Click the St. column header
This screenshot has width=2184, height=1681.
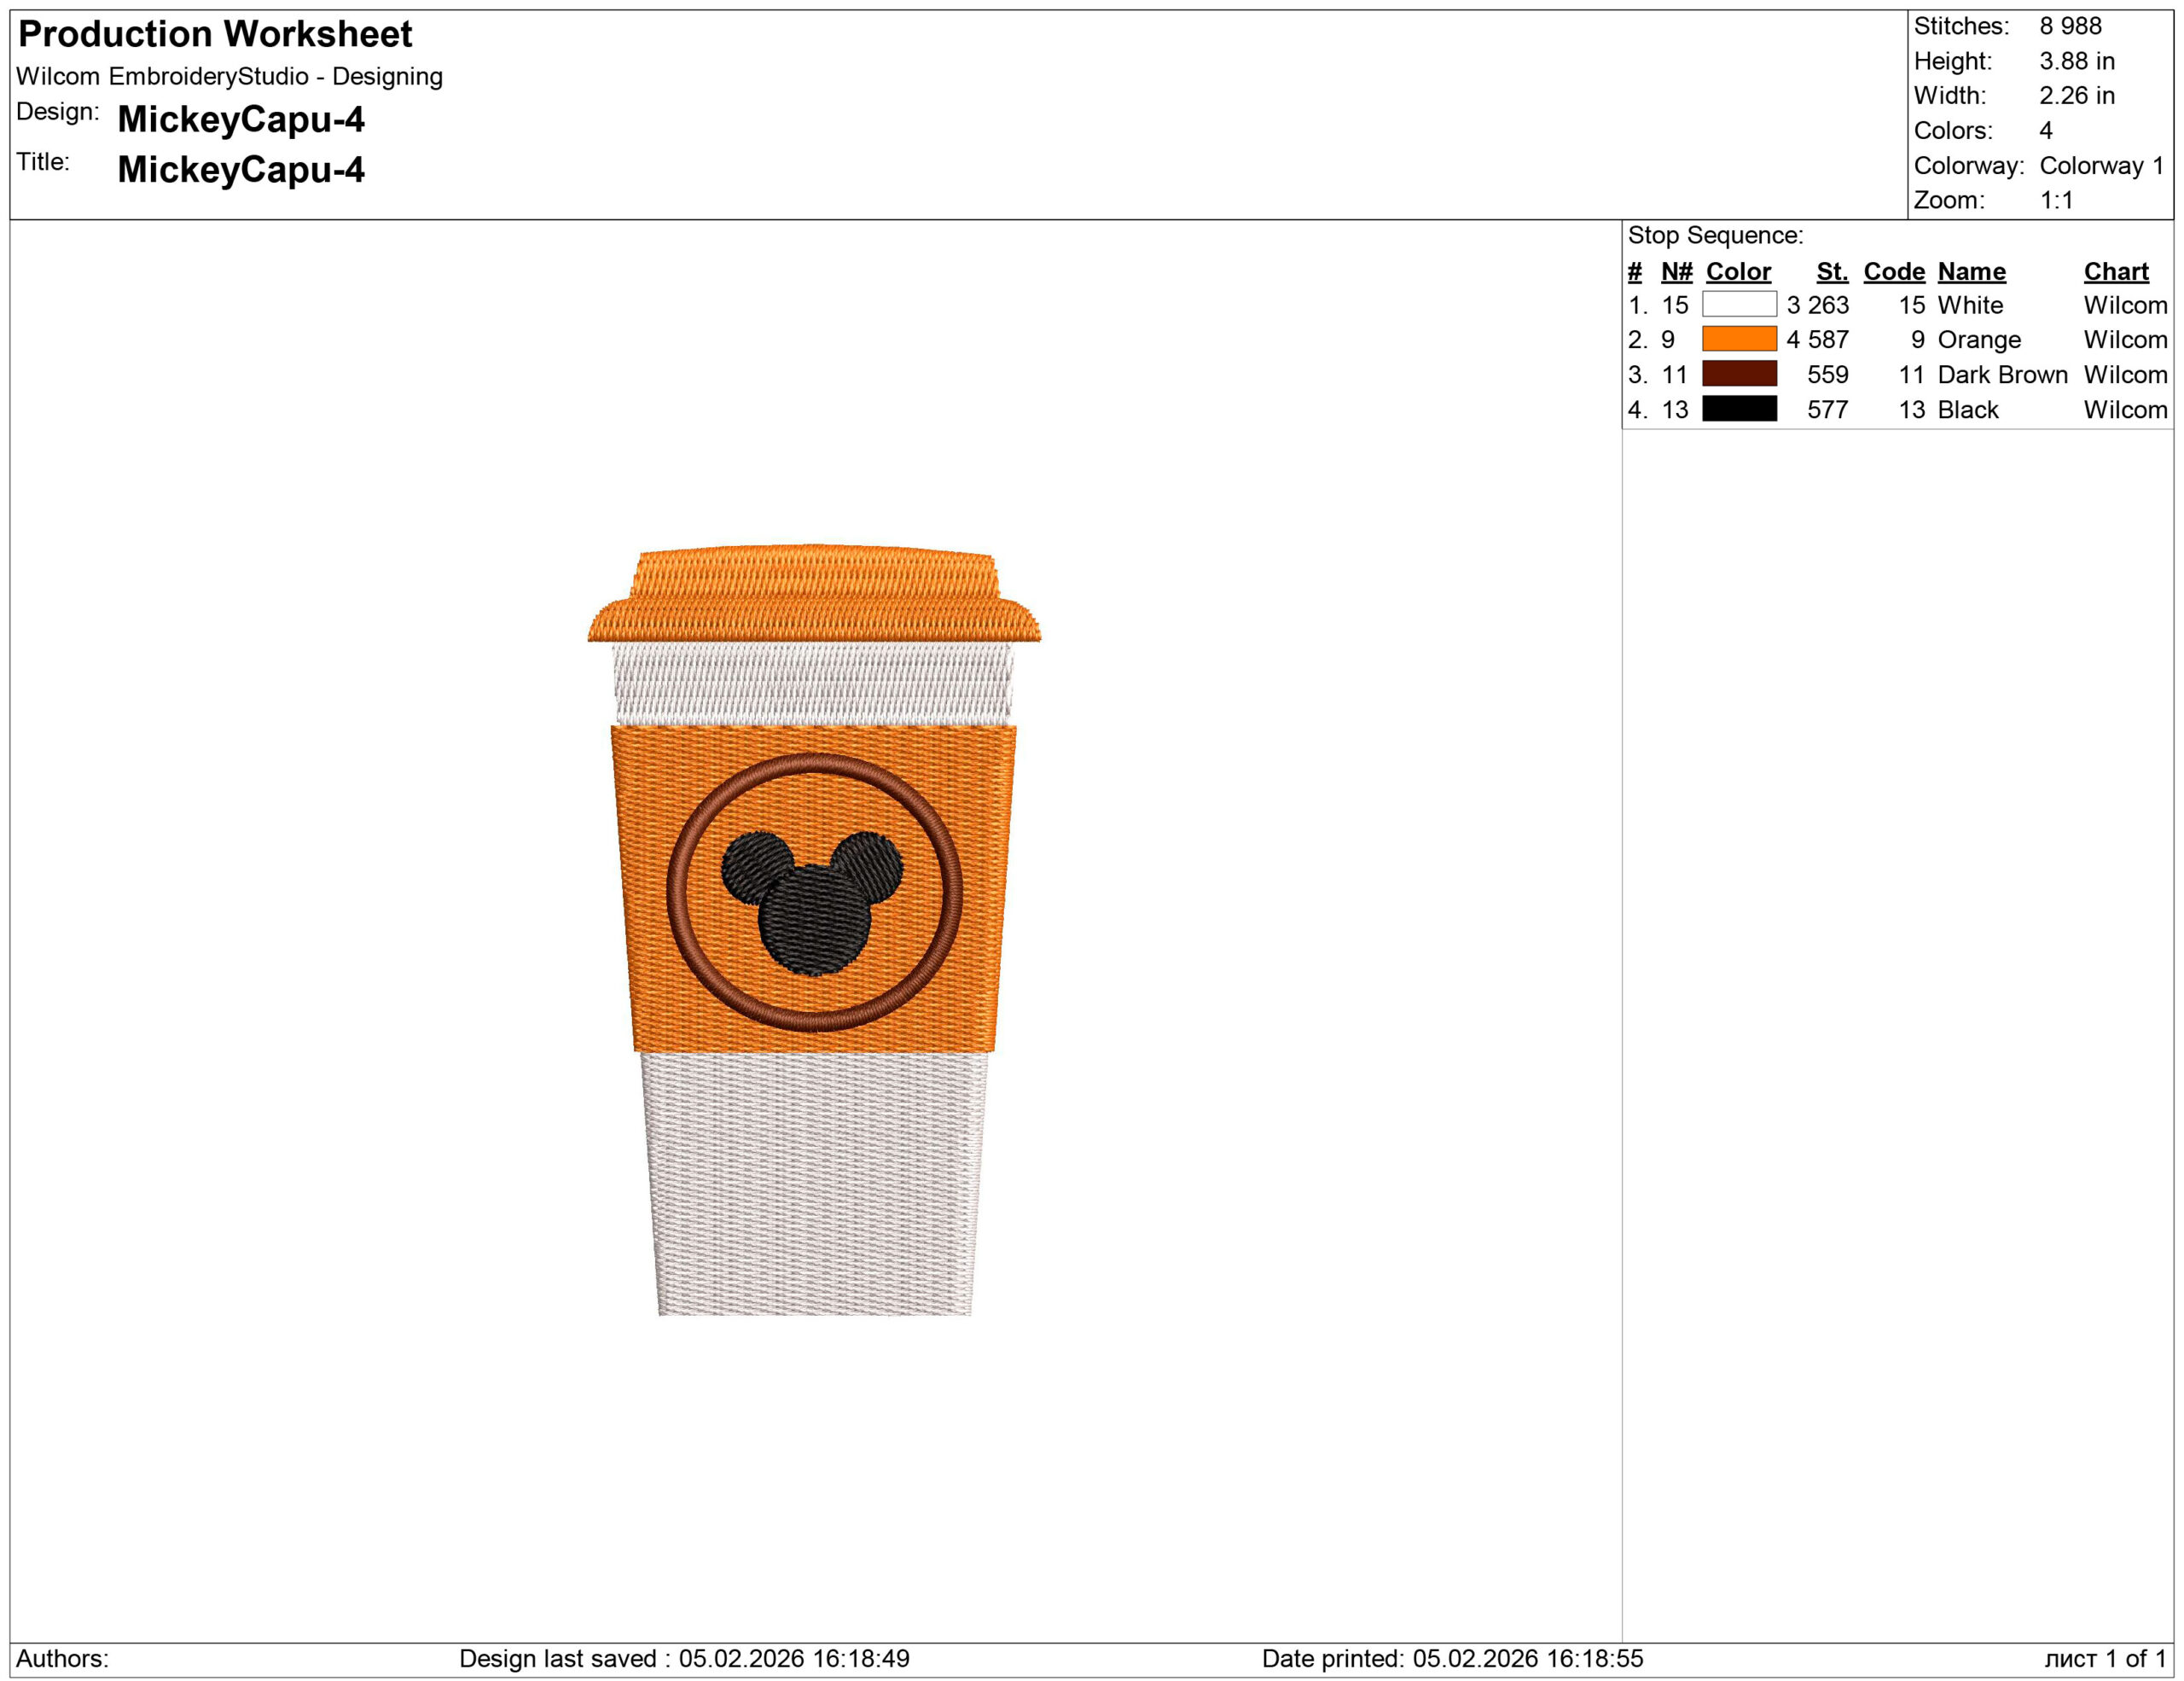pos(1832,271)
